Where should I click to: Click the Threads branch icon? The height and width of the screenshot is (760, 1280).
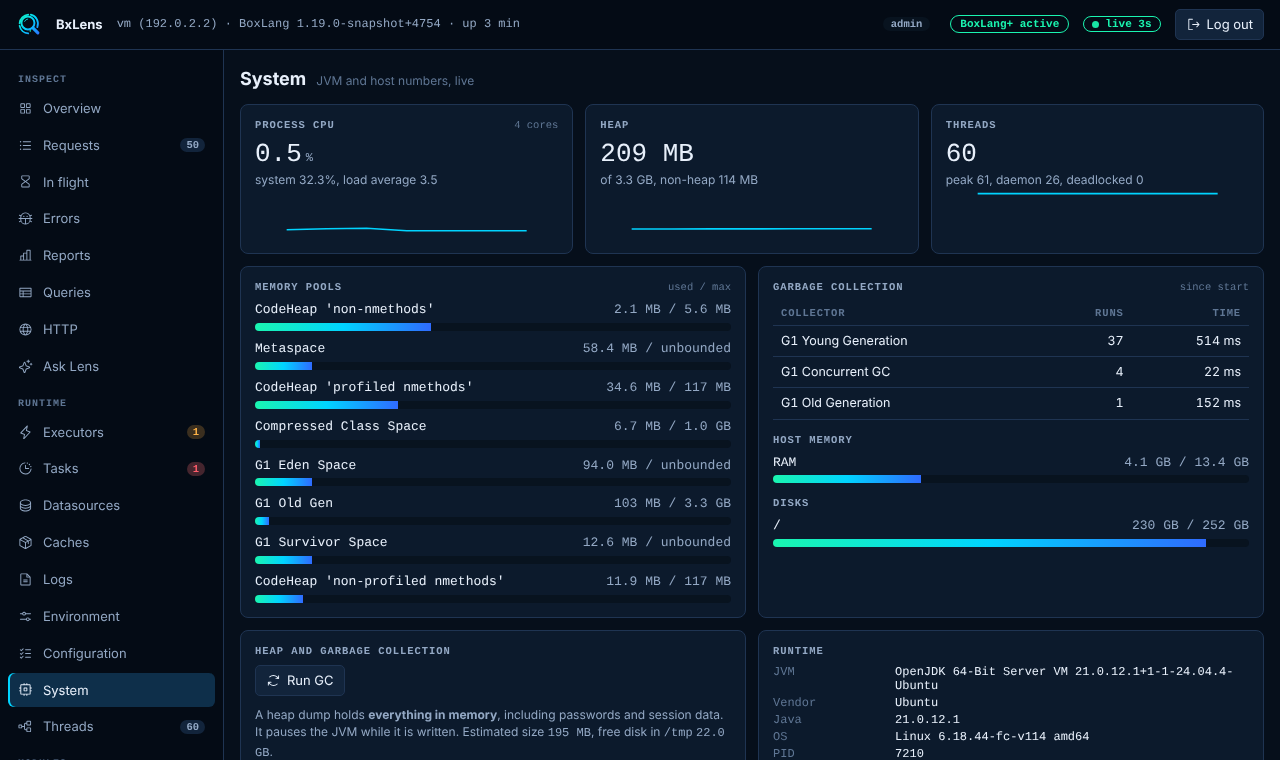[25, 726]
